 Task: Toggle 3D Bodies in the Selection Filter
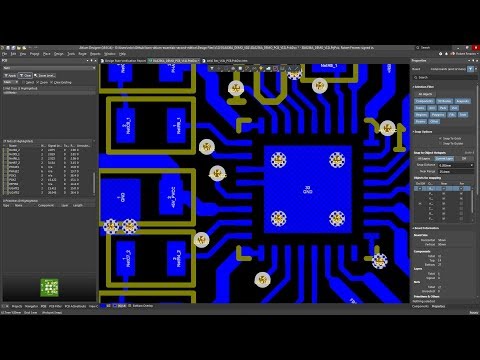point(444,101)
